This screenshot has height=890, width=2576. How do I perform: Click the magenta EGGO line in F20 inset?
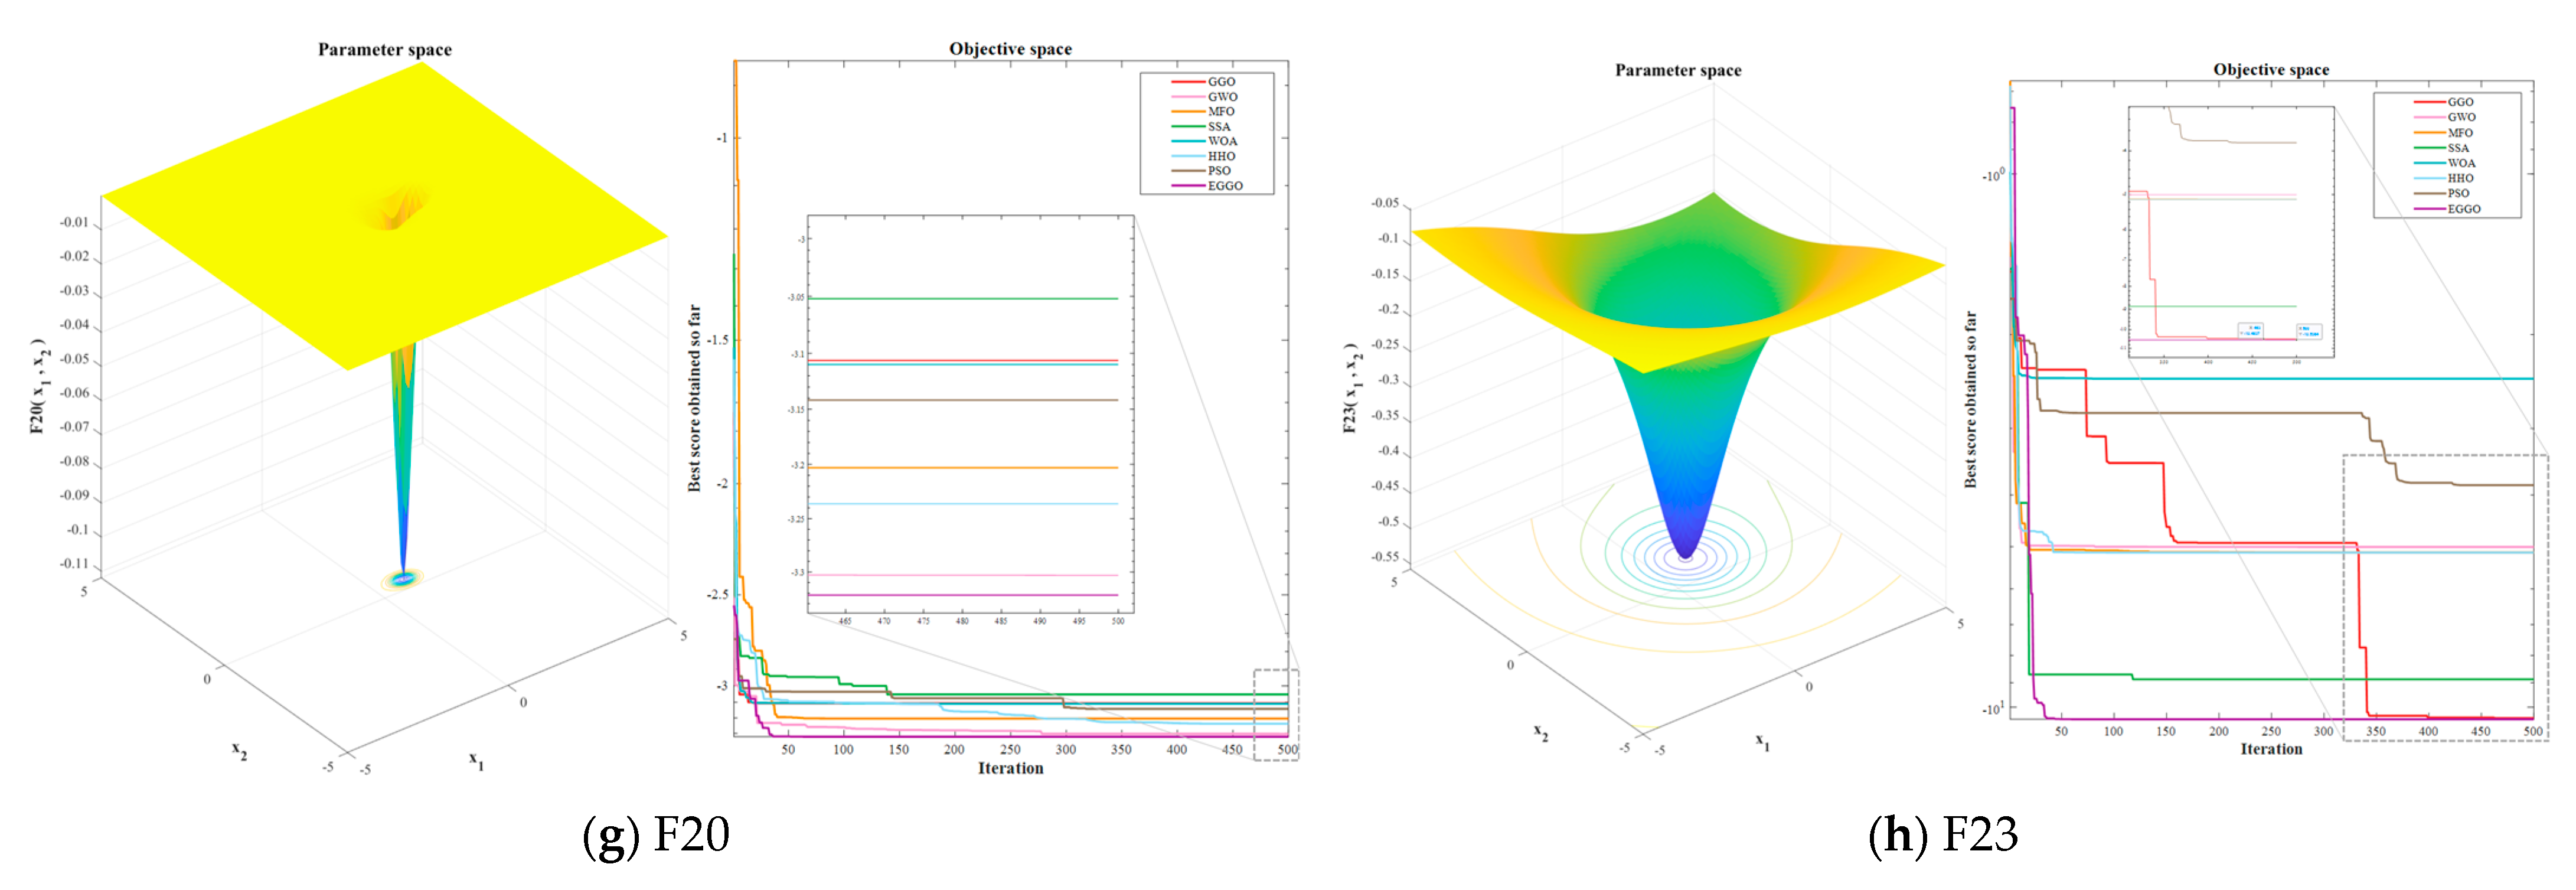pos(962,595)
